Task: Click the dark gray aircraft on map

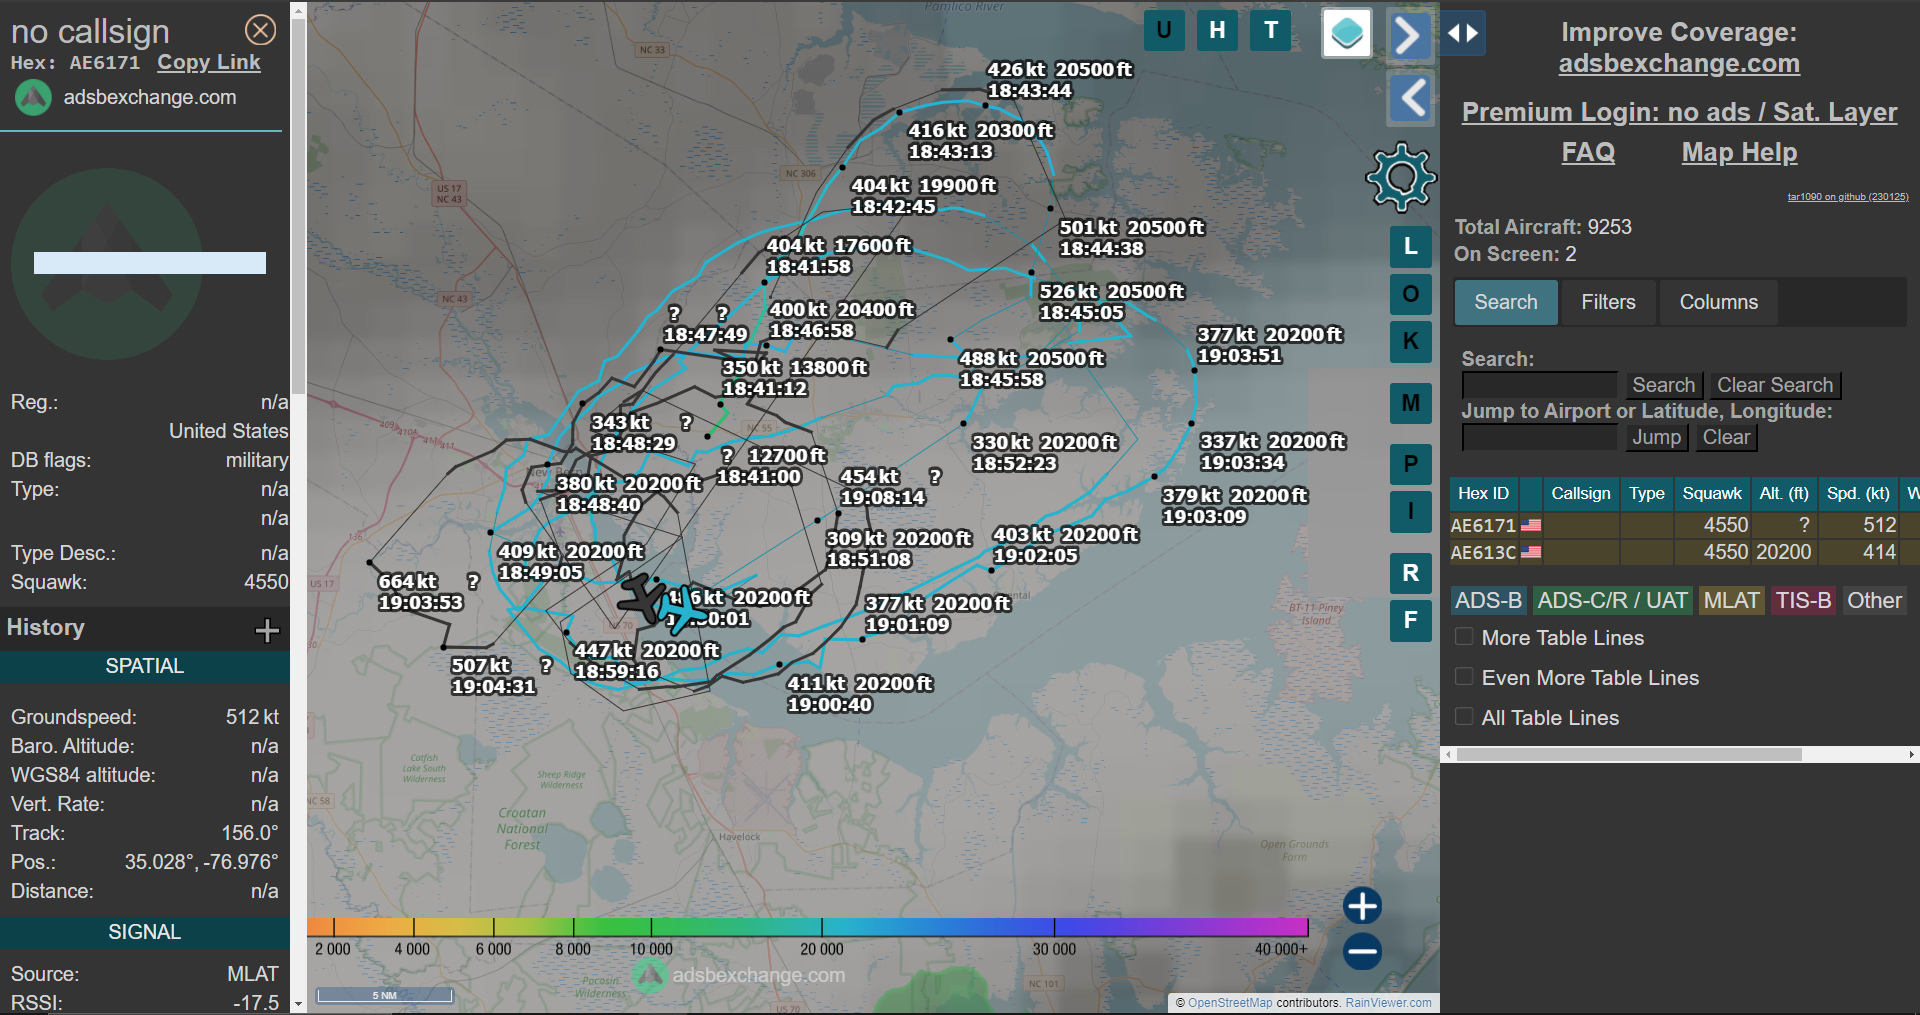Action: pyautogui.click(x=640, y=597)
